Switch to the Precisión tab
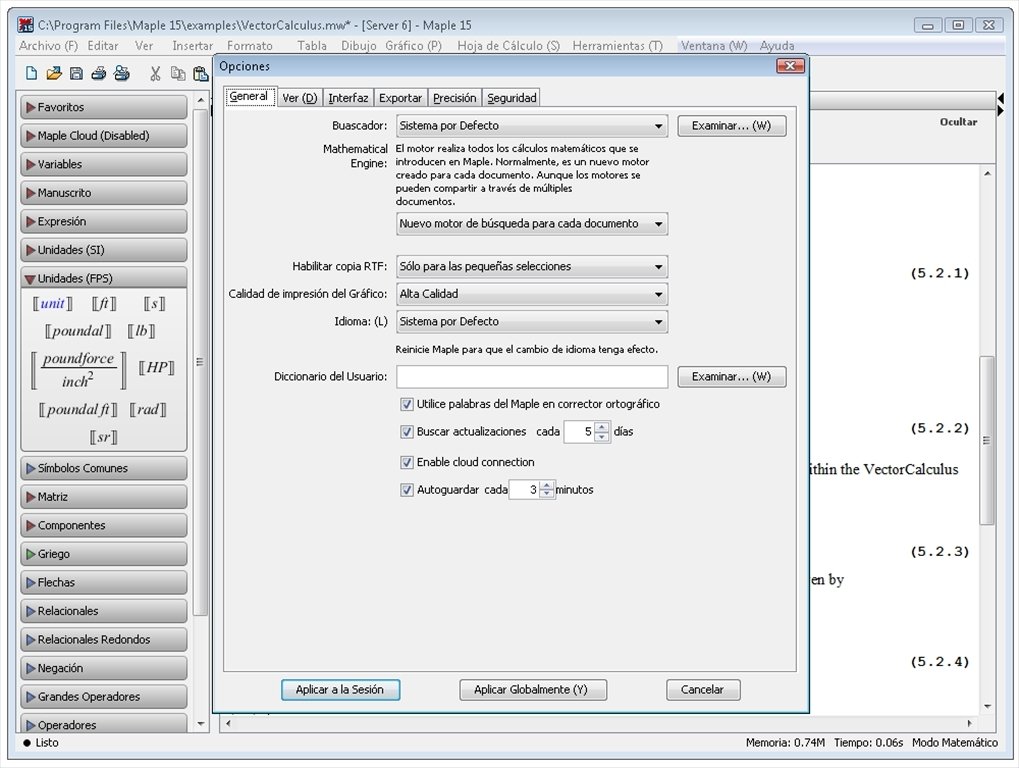The width and height of the screenshot is (1019, 768). 455,97
